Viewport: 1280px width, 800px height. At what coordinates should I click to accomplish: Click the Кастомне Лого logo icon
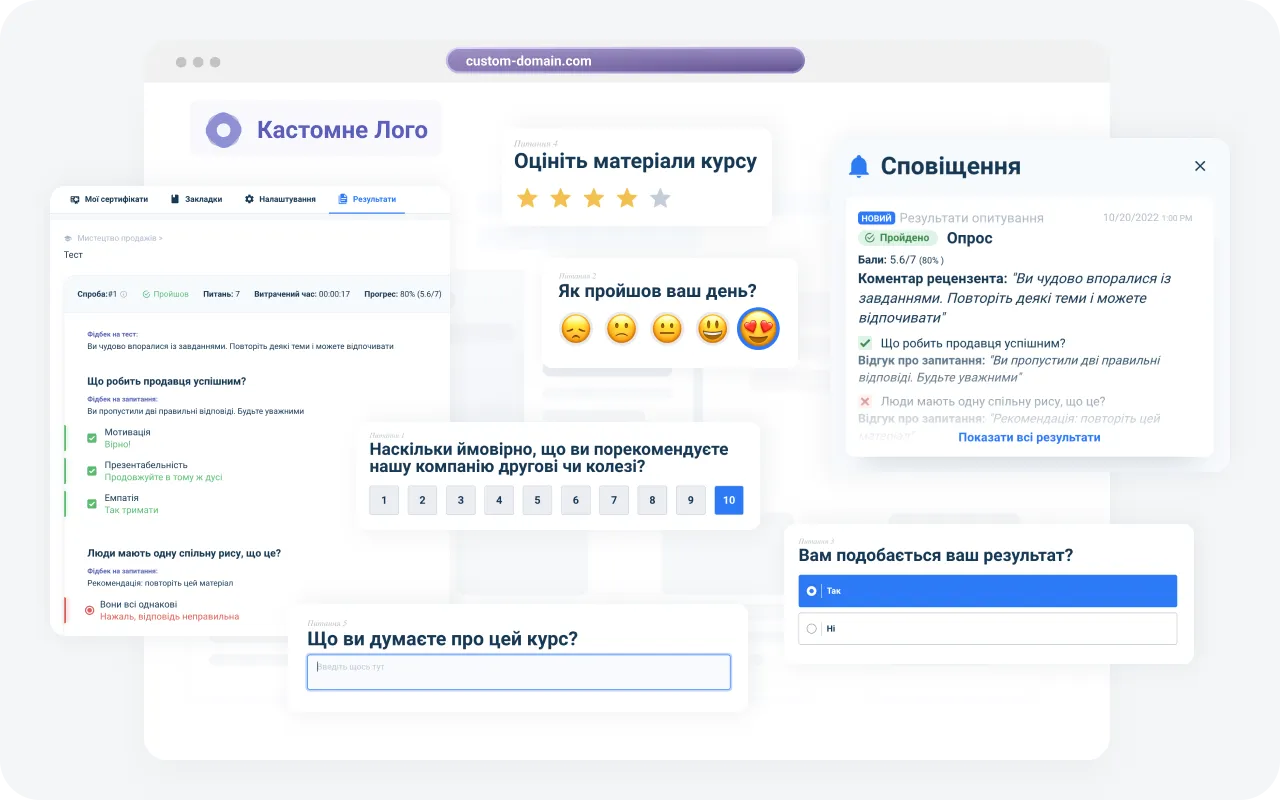[x=223, y=130]
